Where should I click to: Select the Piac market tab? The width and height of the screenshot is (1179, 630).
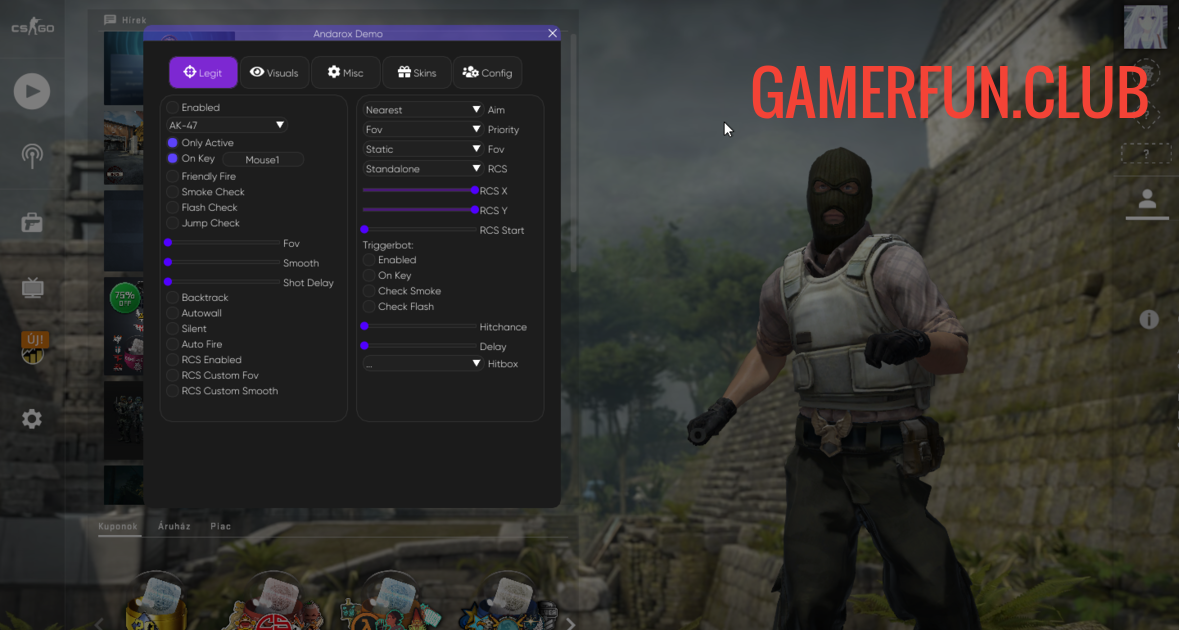point(220,526)
